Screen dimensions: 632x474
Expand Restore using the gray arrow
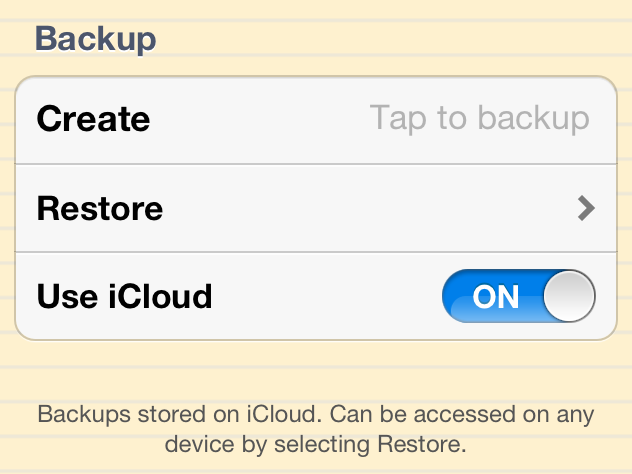(x=587, y=208)
